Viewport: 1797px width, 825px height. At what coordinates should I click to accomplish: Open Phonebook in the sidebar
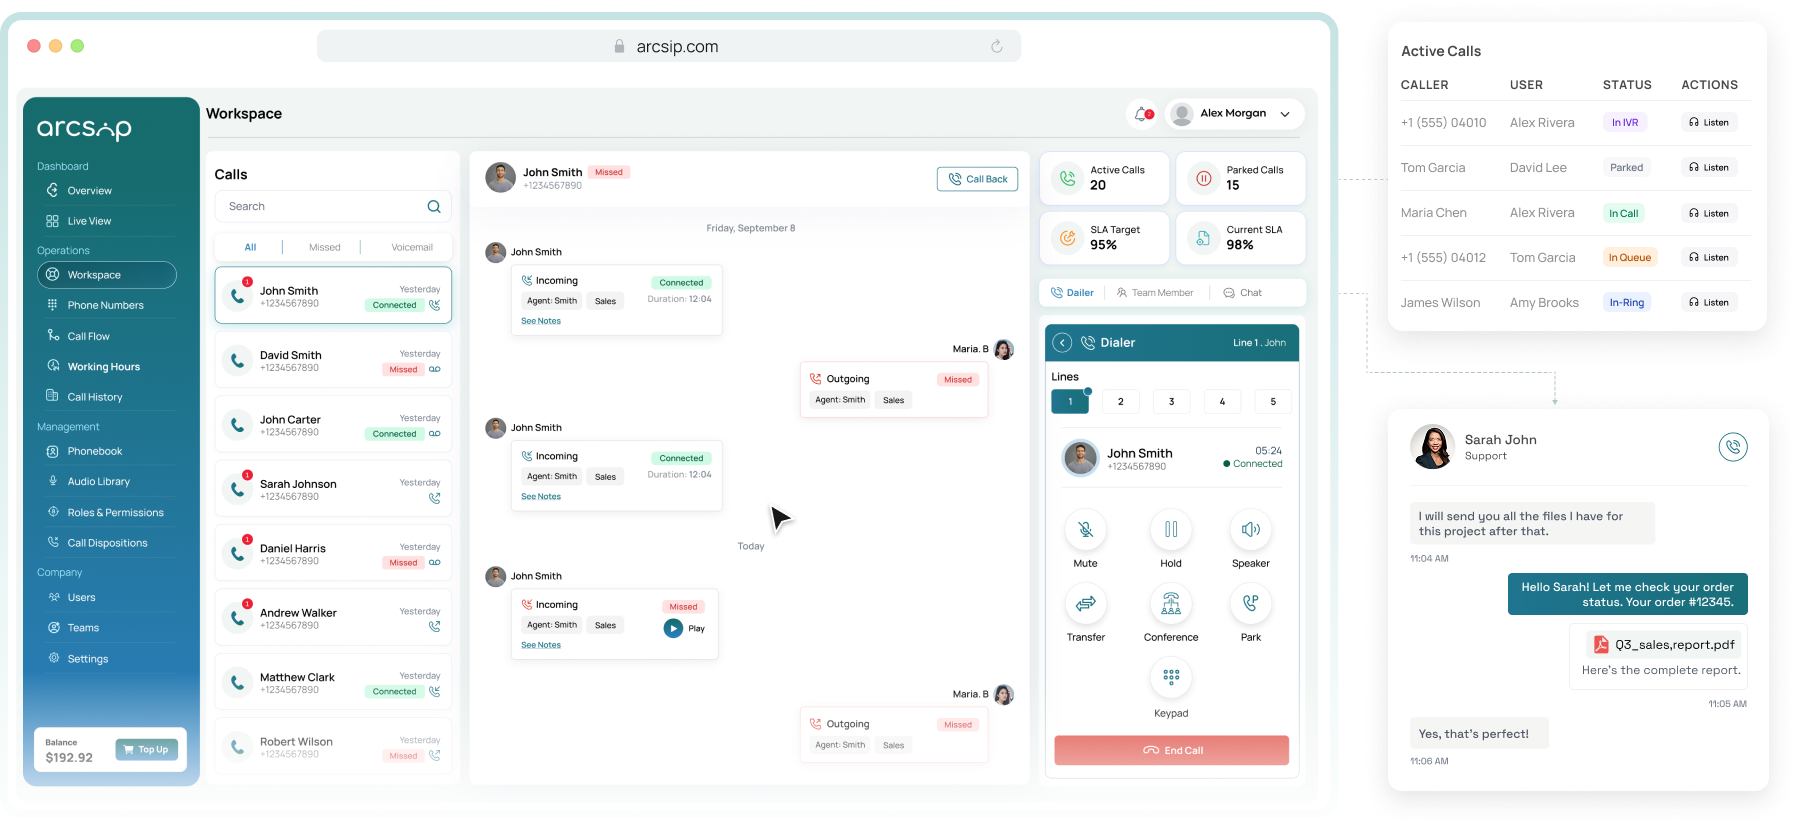click(x=94, y=451)
